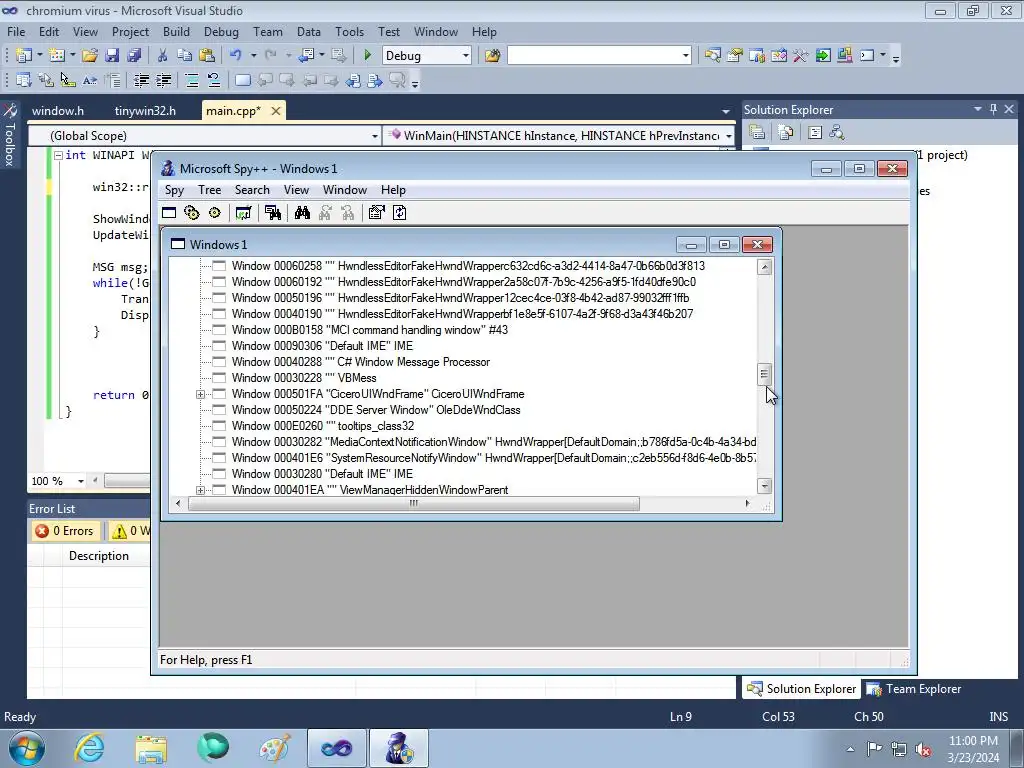Click Show All Files icon in Solution Explorer
Image resolution: width=1024 pixels, height=768 pixels.
[786, 133]
